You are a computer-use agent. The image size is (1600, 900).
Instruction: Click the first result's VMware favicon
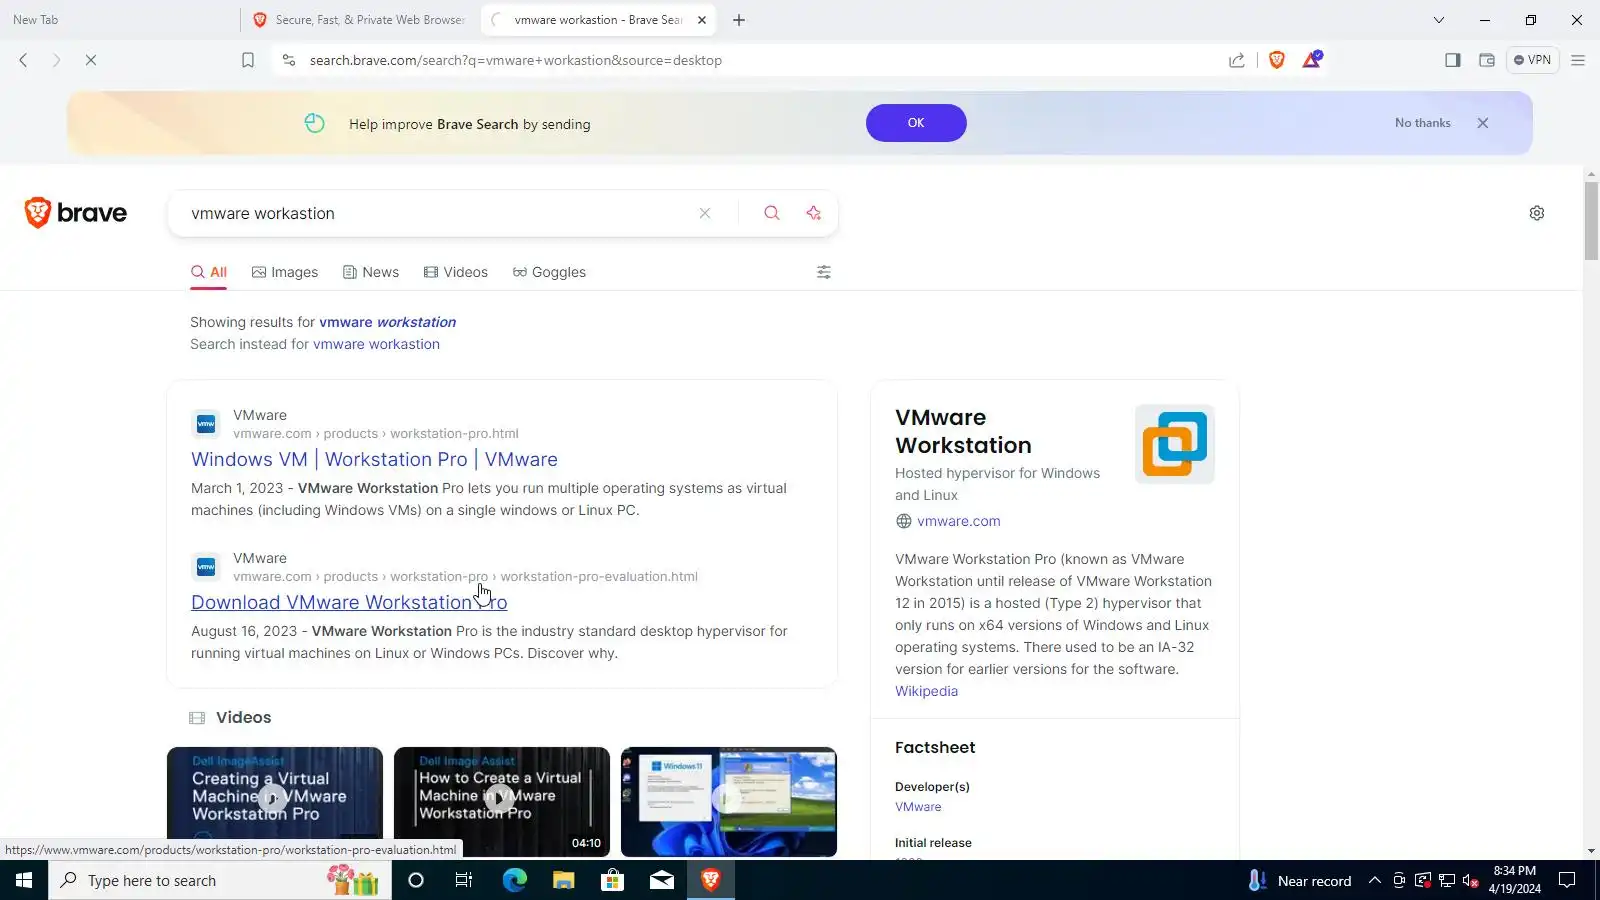point(206,424)
